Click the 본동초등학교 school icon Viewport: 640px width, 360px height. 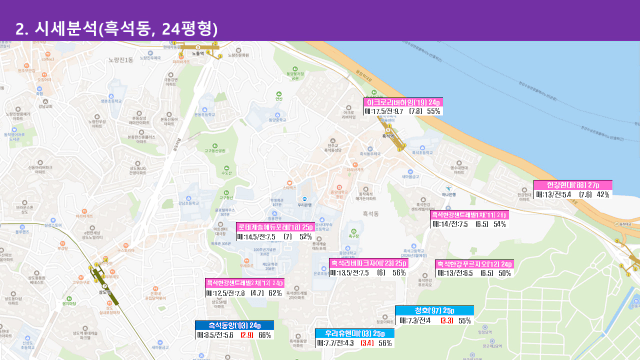pos(205,110)
